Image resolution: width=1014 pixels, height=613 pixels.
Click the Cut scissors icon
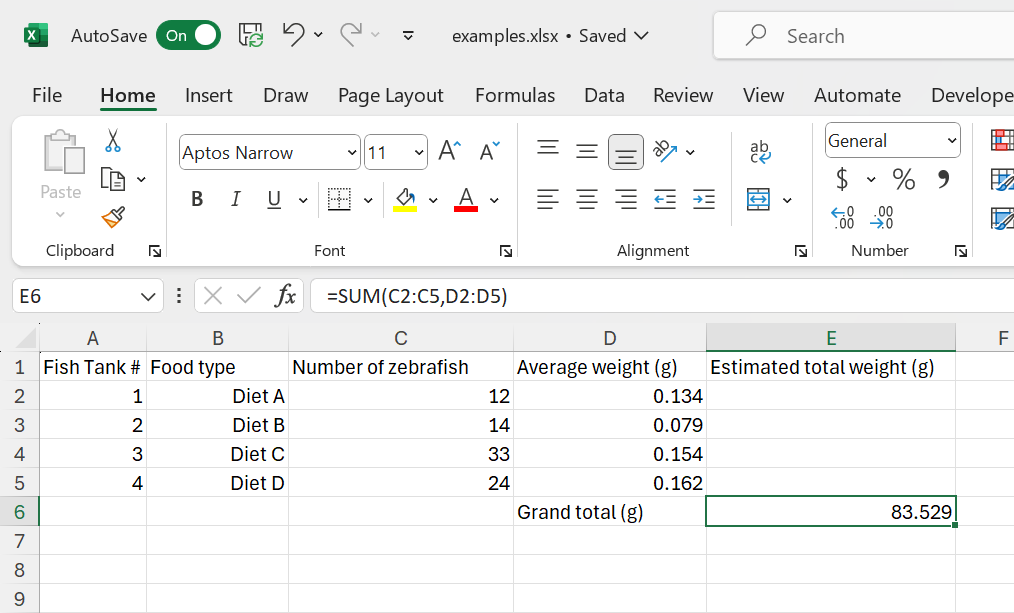(112, 141)
